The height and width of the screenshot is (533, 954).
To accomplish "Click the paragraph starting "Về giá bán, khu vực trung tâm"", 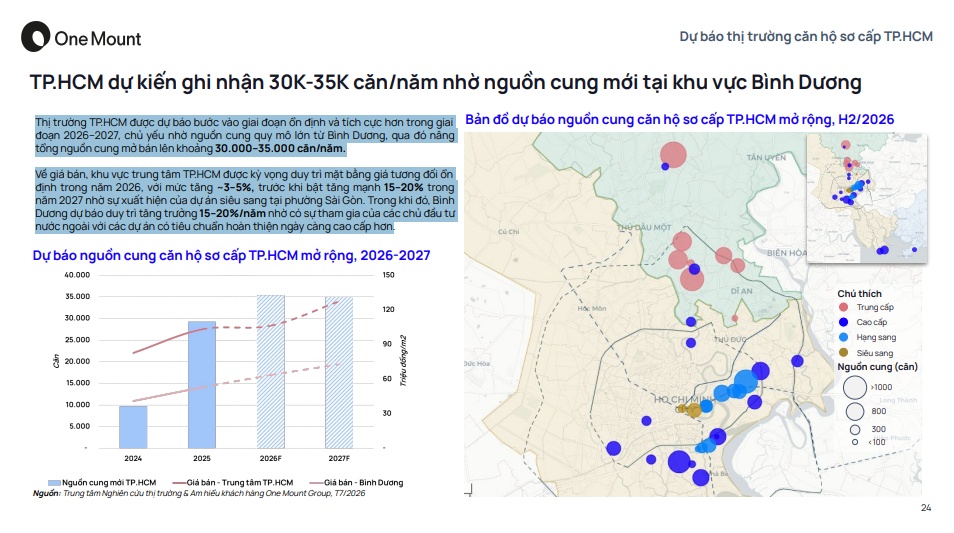I will point(245,200).
